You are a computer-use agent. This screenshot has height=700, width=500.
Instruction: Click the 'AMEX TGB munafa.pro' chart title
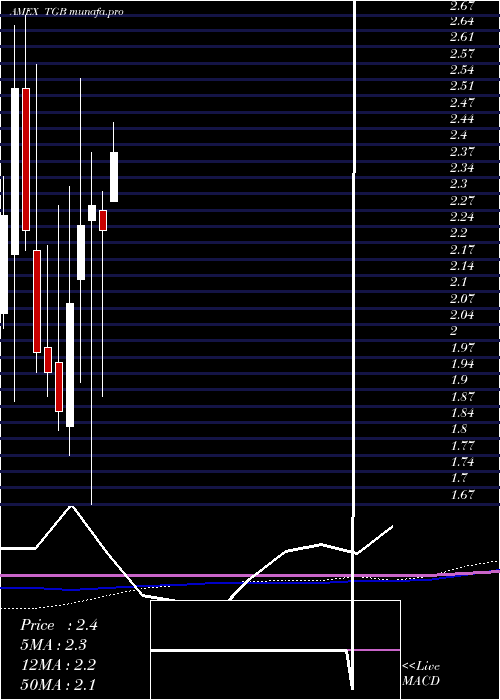(66, 12)
